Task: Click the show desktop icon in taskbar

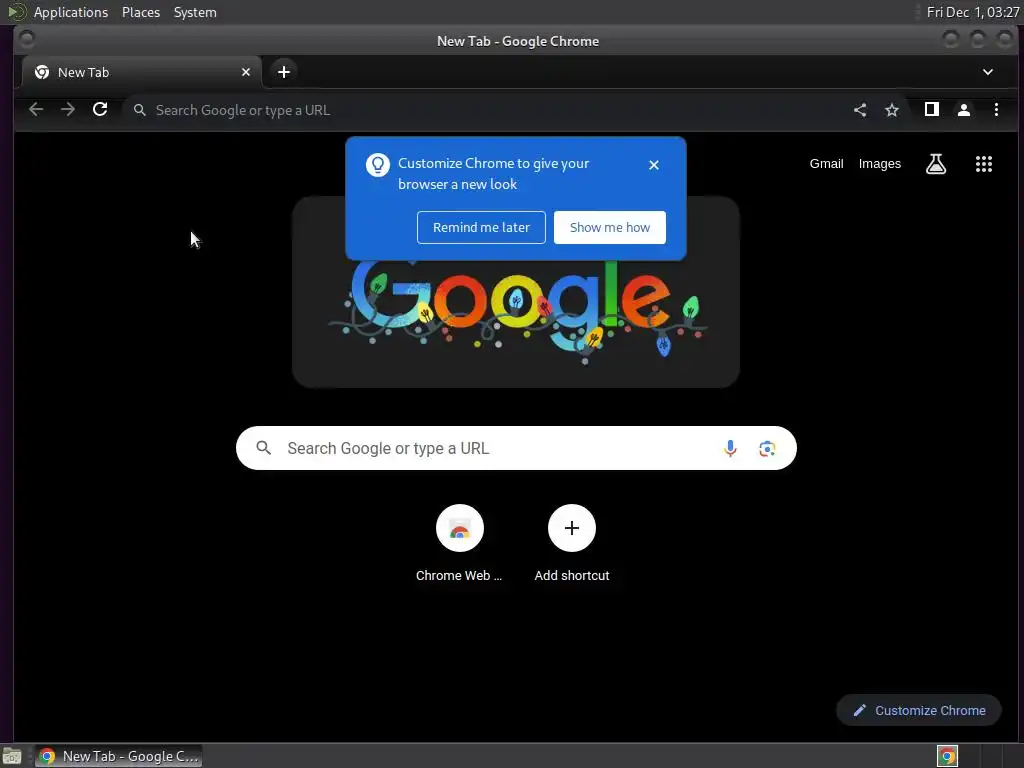Action: click(x=12, y=756)
